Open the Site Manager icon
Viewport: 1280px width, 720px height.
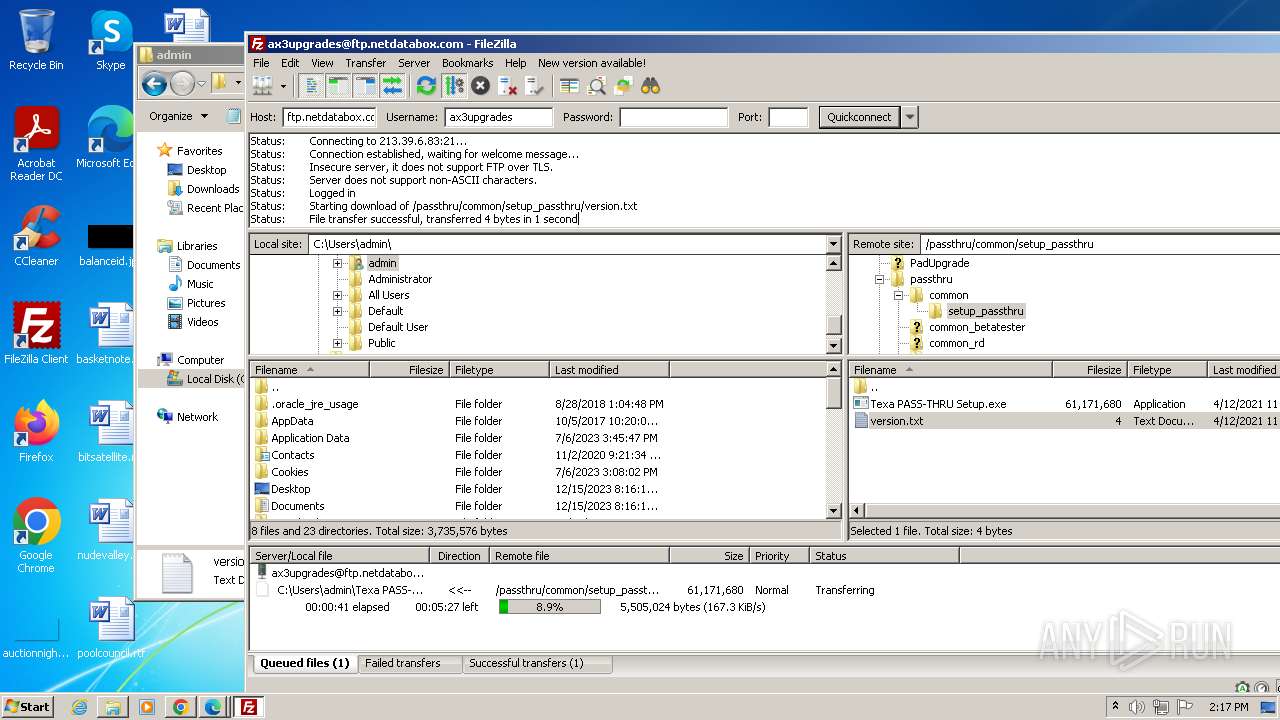click(x=262, y=86)
